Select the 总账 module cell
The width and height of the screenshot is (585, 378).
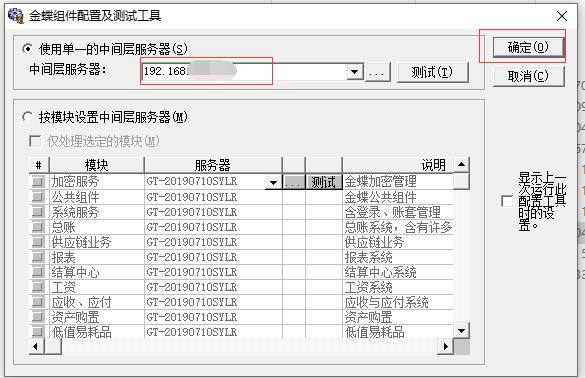click(x=97, y=227)
